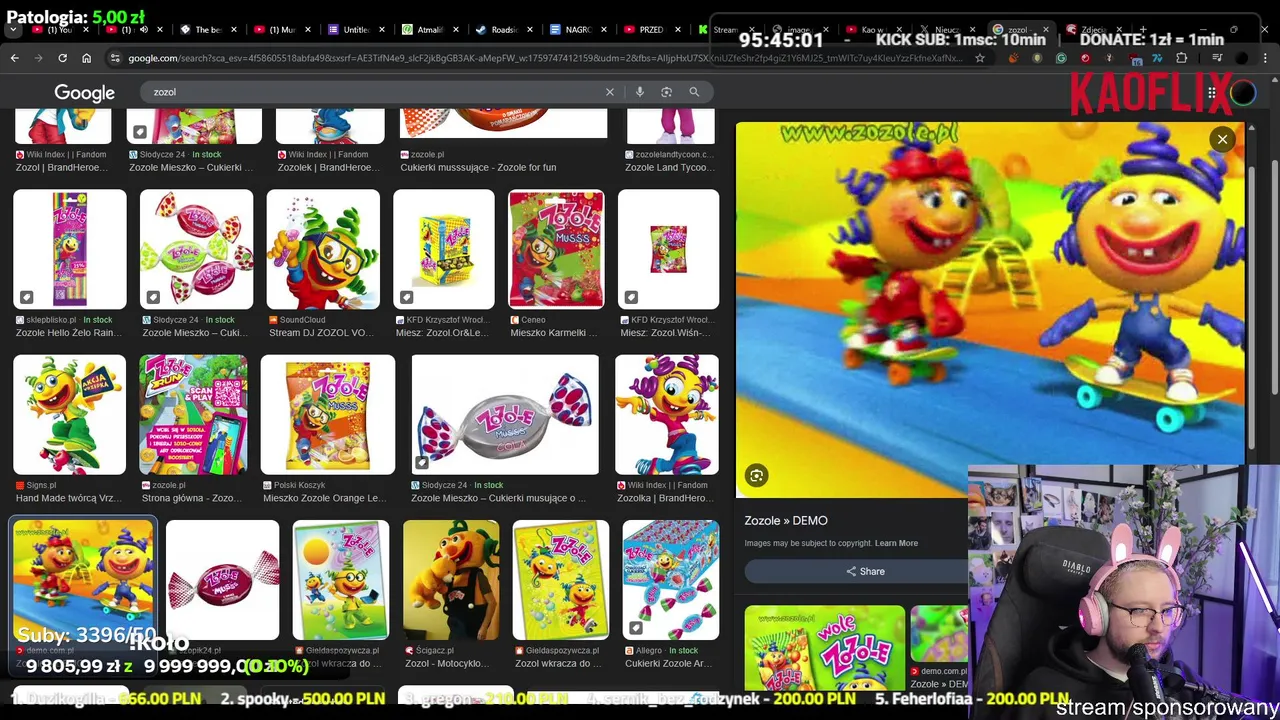
Task: Click 'Zozole Land Tyco...' caption
Action: point(669,167)
